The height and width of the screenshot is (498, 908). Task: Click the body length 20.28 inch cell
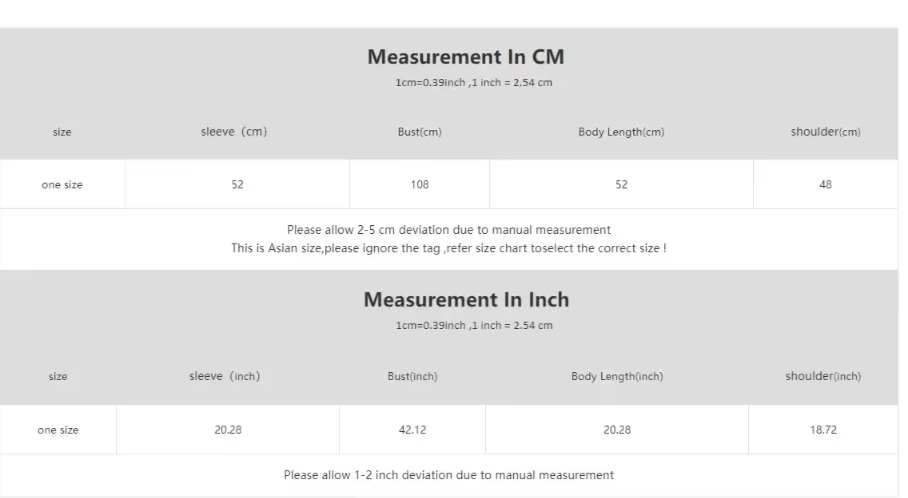[x=617, y=430]
